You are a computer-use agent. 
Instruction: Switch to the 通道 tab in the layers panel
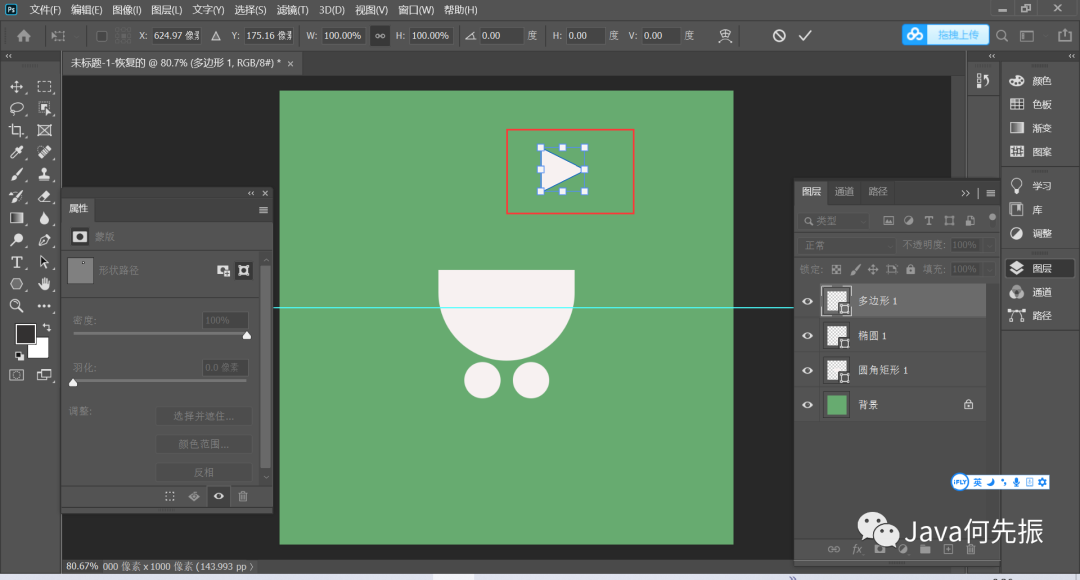(845, 192)
